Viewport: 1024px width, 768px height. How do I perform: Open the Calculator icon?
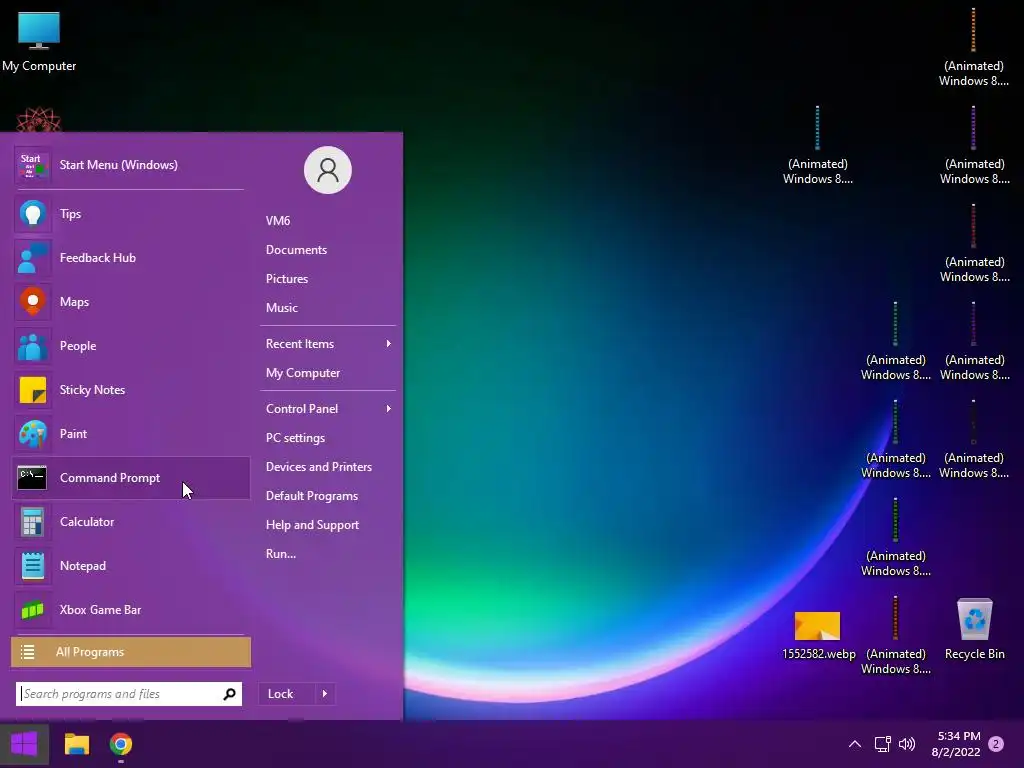click(x=32, y=522)
